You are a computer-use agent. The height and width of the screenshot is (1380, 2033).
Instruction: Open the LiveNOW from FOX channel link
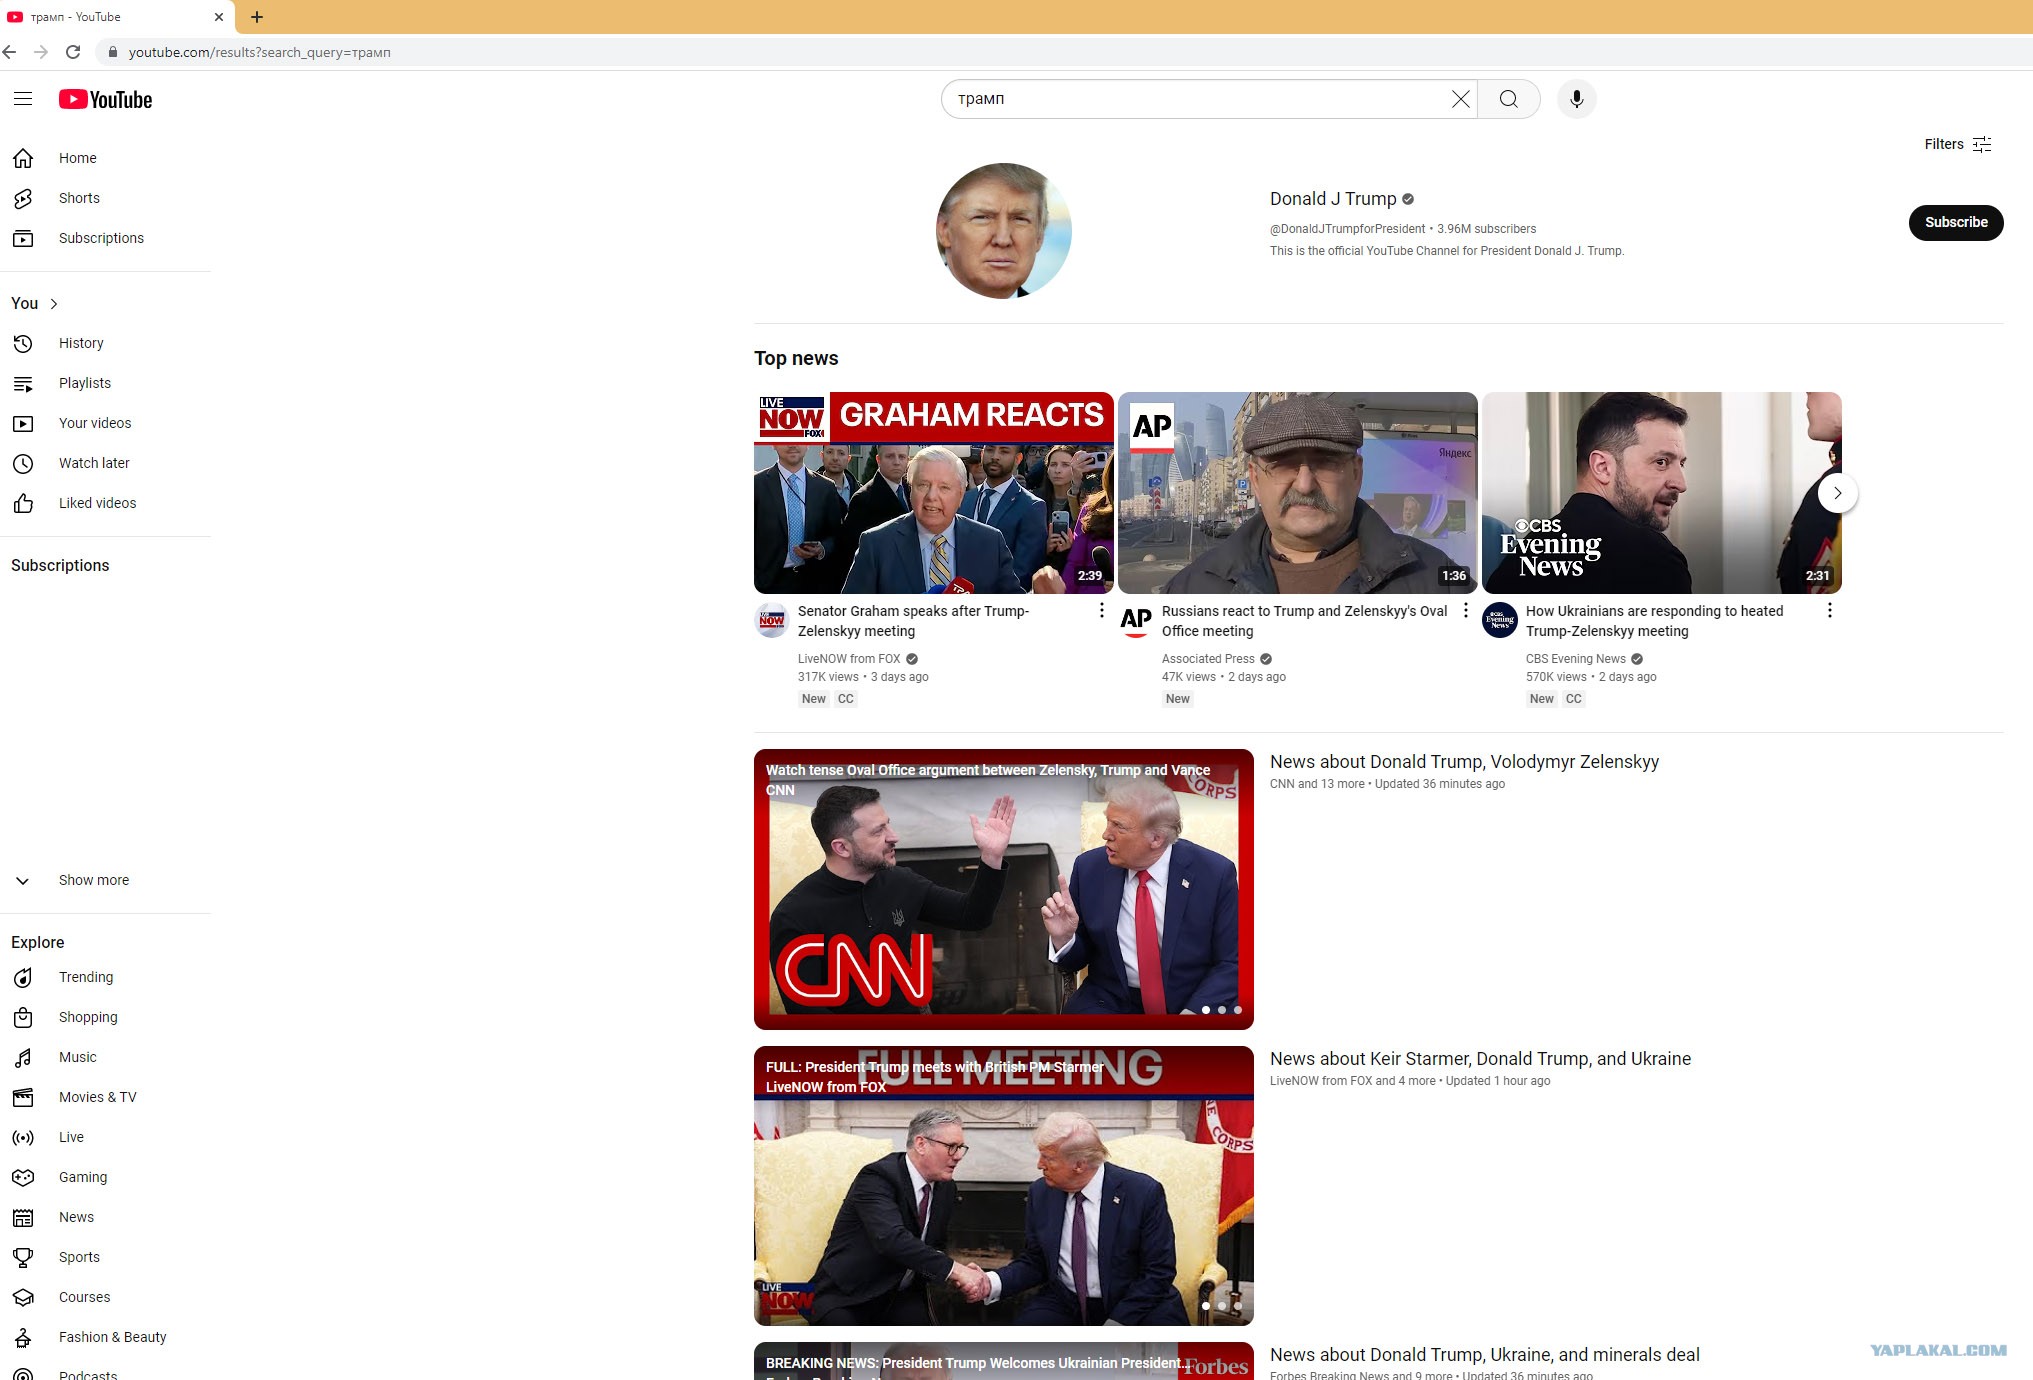click(x=849, y=659)
